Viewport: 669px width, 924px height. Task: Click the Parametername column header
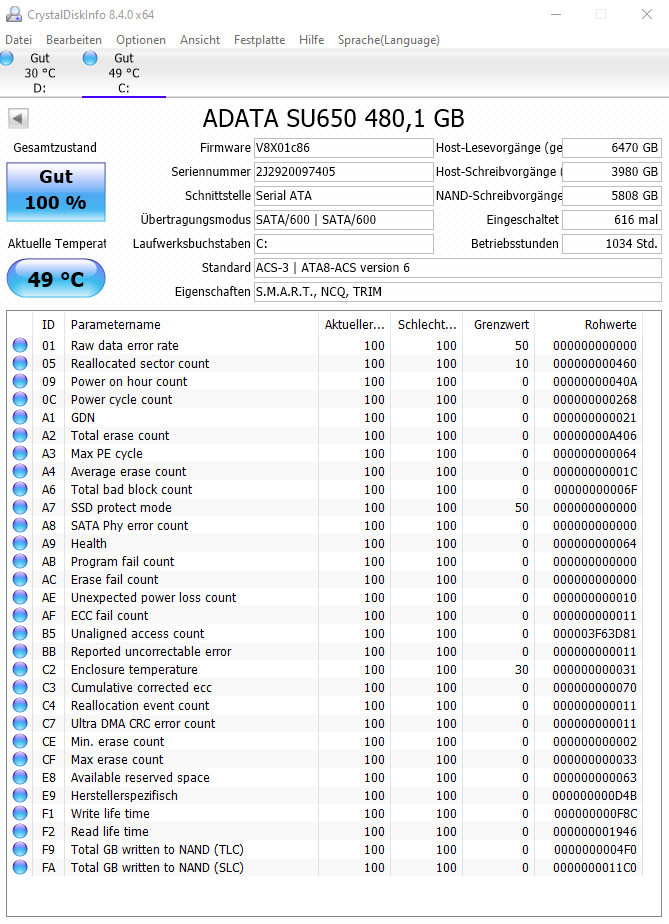(191, 325)
